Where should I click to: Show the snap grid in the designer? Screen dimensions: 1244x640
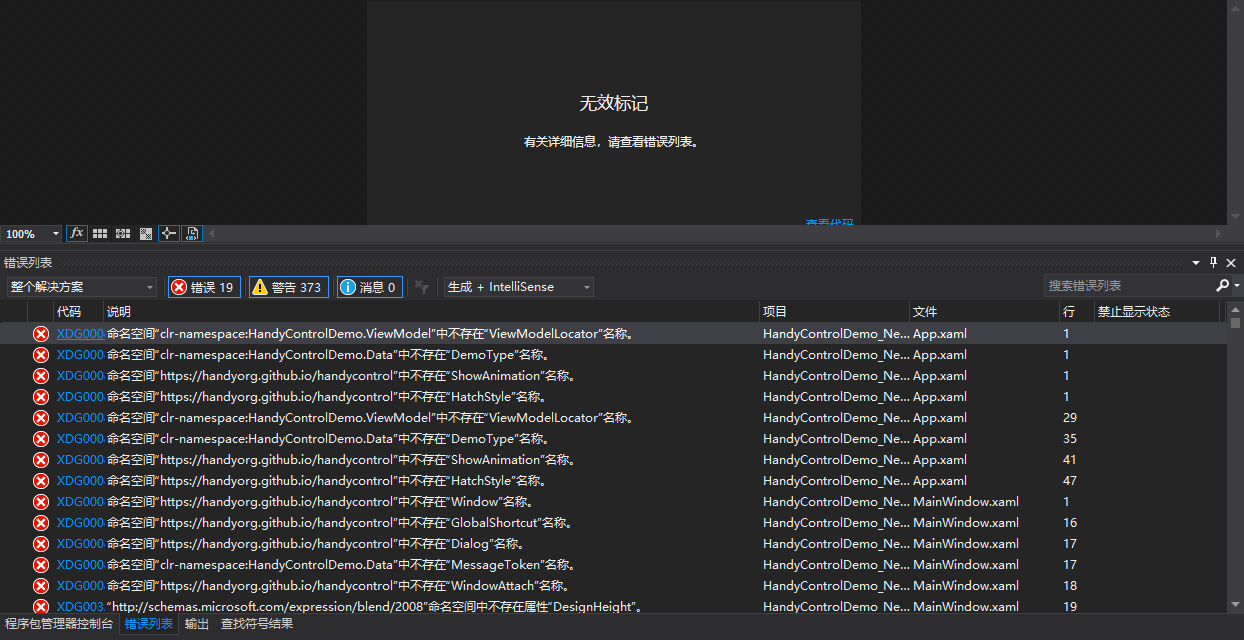[100, 233]
